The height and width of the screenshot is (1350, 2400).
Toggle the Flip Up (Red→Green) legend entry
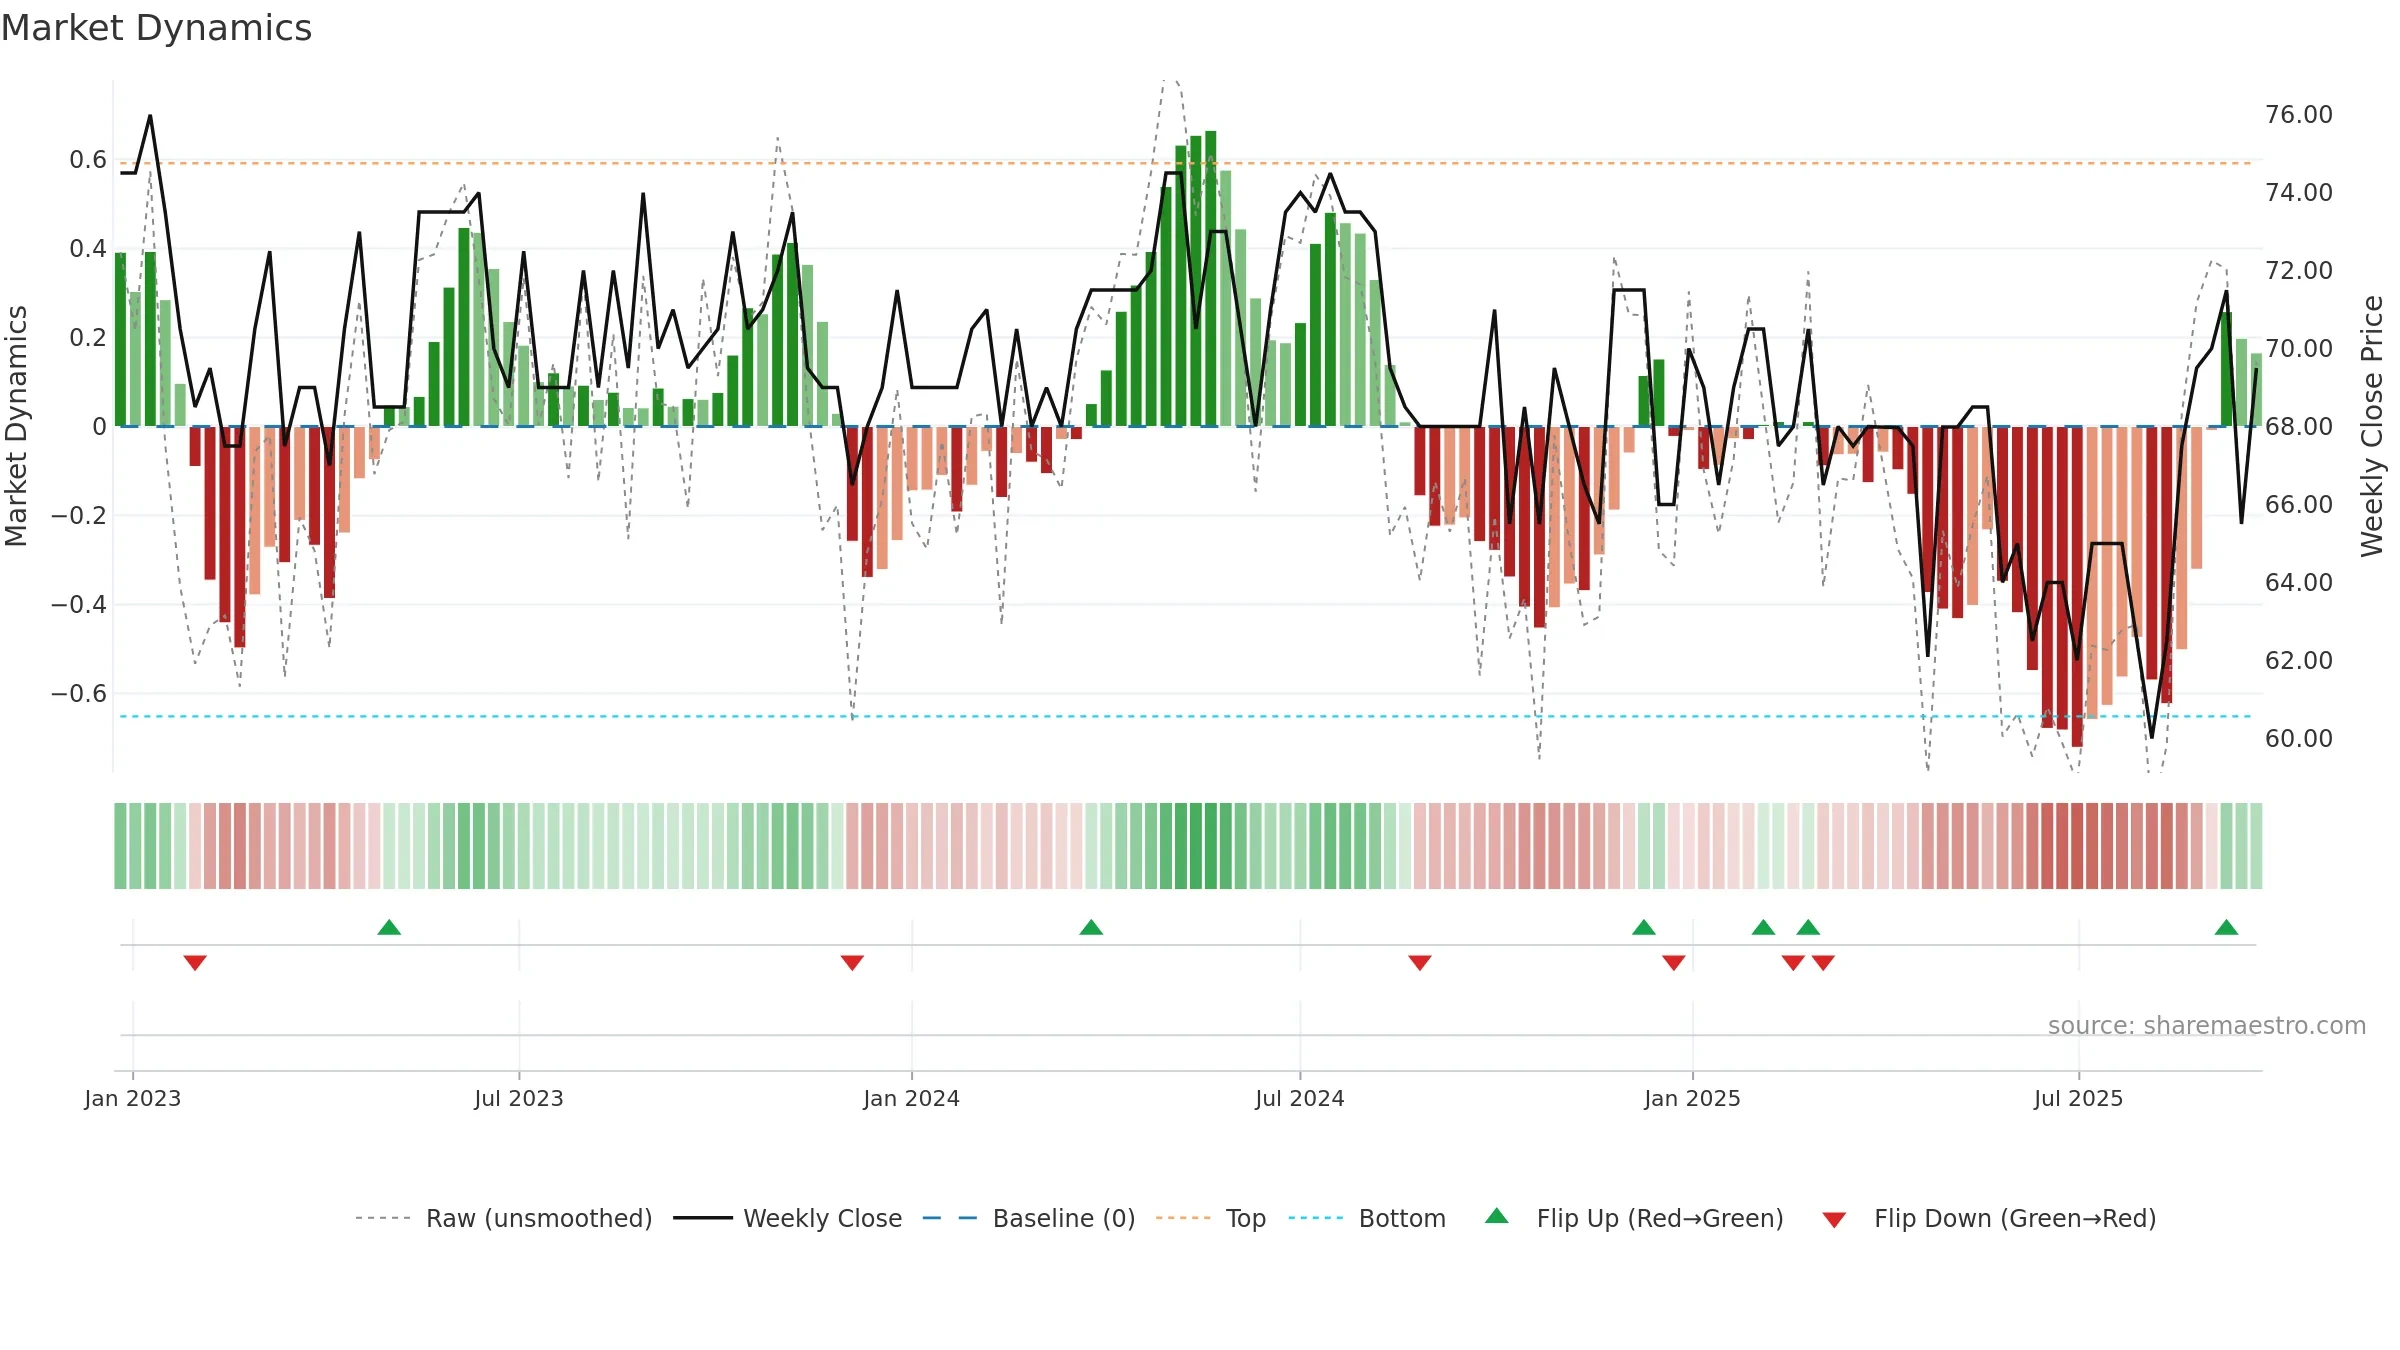(1634, 1218)
